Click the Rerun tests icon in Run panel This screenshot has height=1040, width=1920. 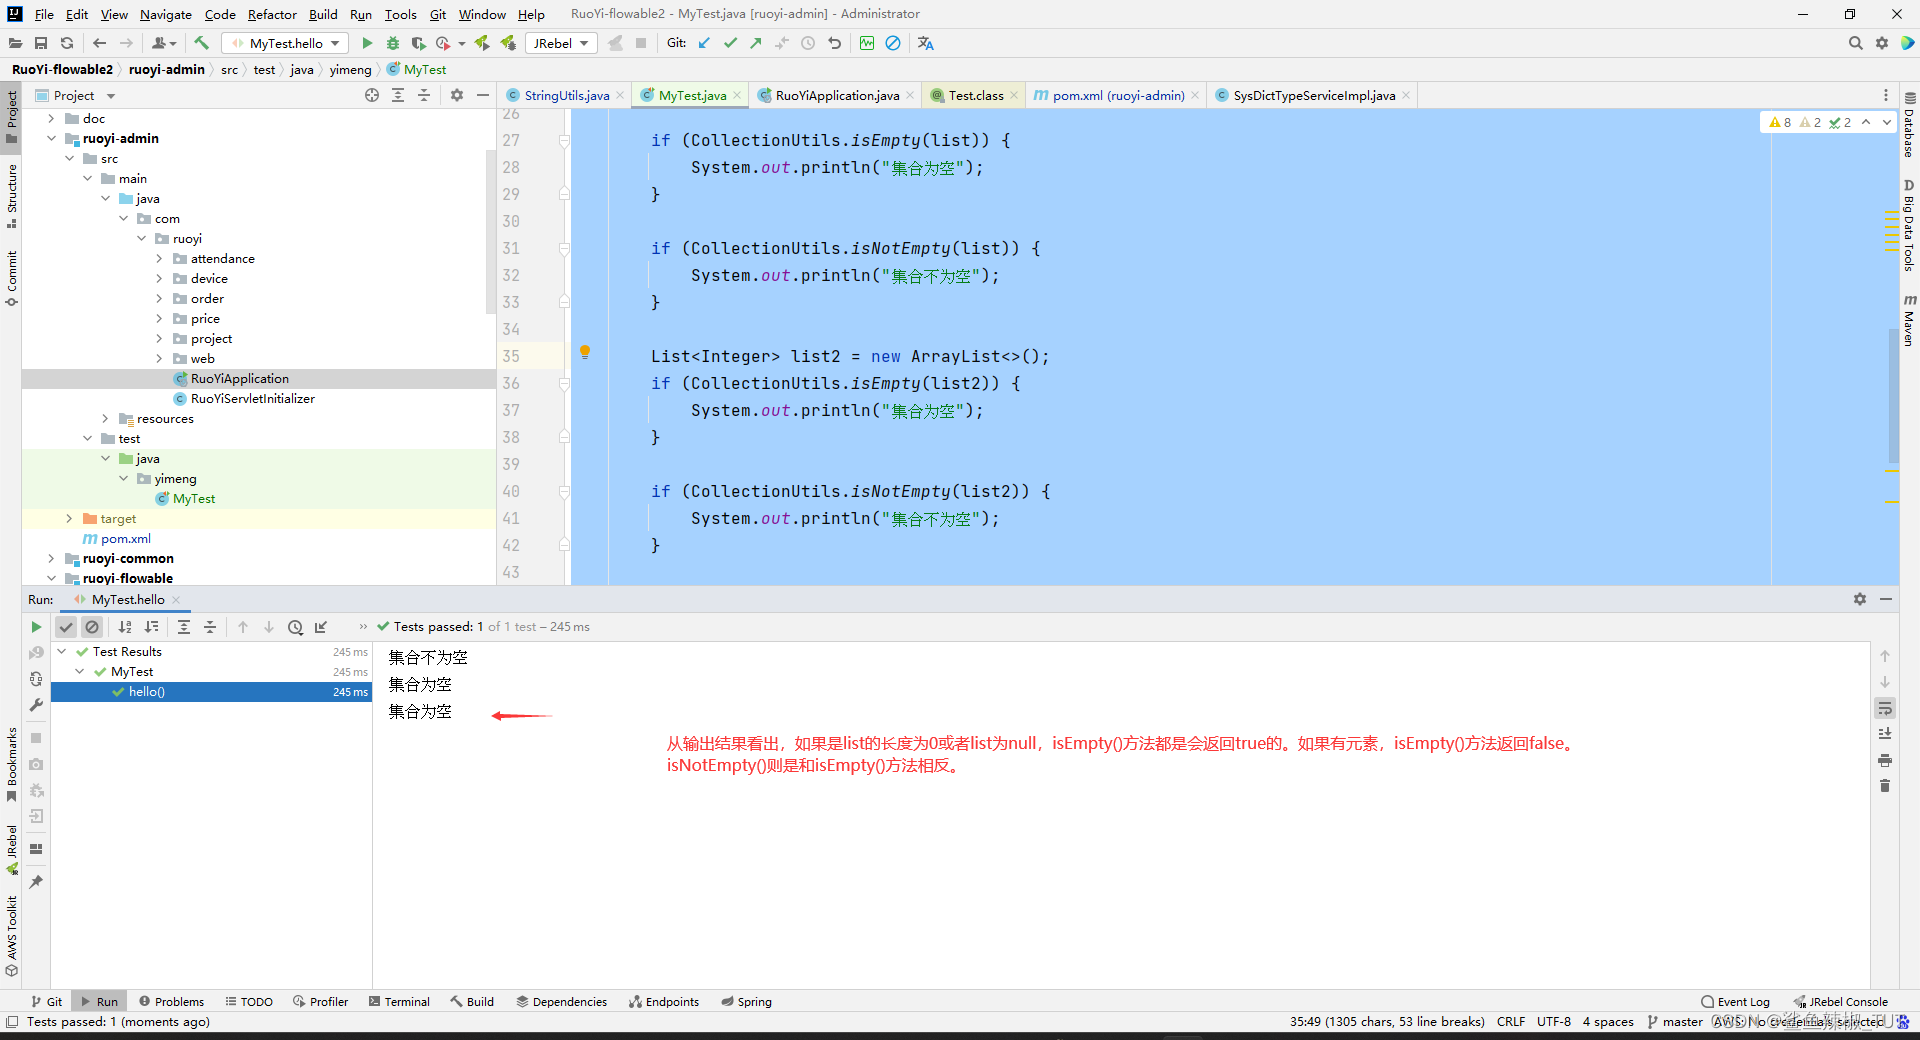click(36, 627)
